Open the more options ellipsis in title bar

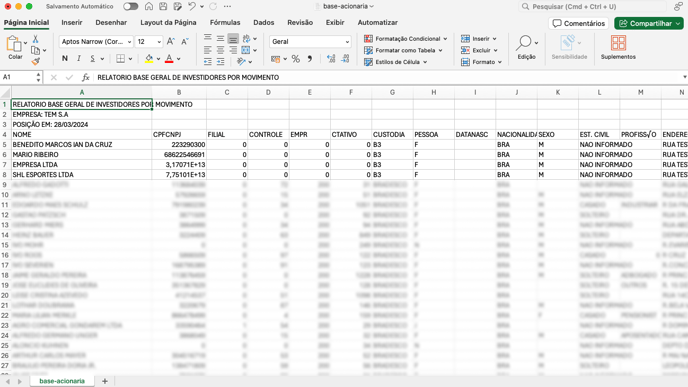click(x=227, y=7)
